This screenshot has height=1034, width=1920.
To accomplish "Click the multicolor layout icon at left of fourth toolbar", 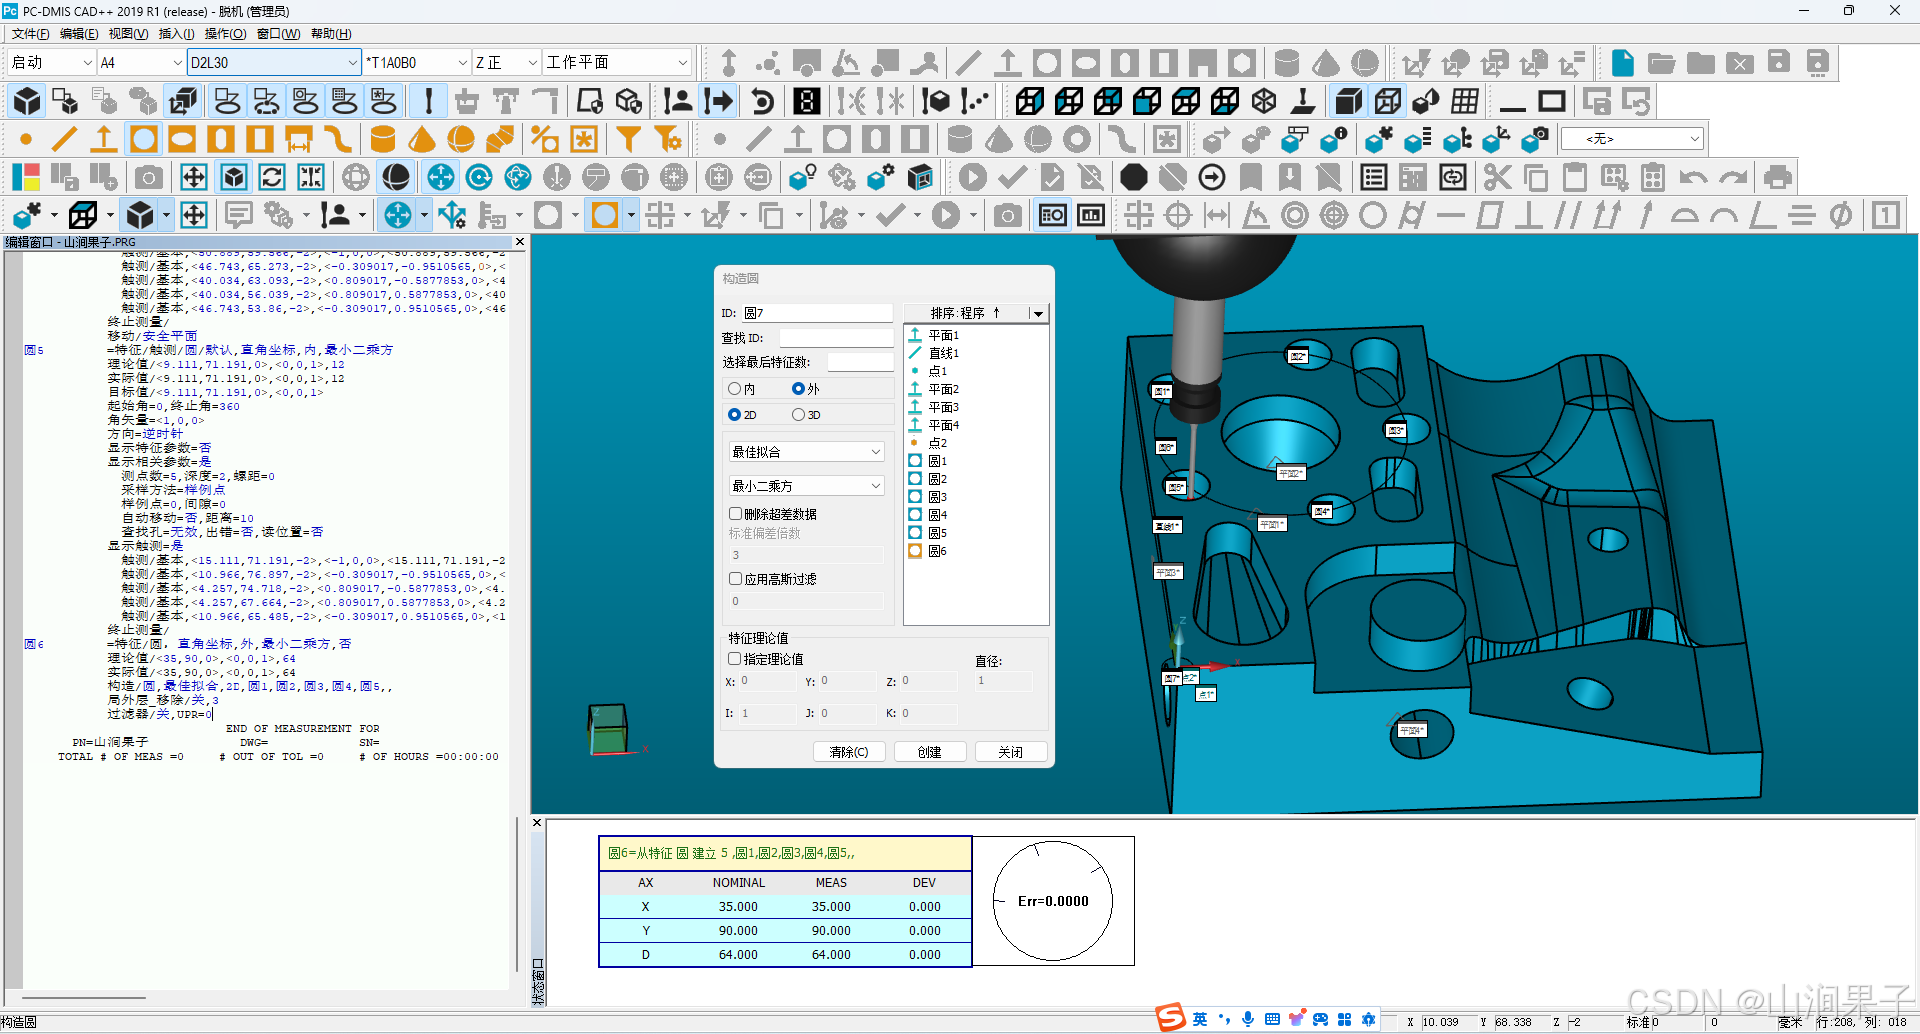I will pos(26,177).
